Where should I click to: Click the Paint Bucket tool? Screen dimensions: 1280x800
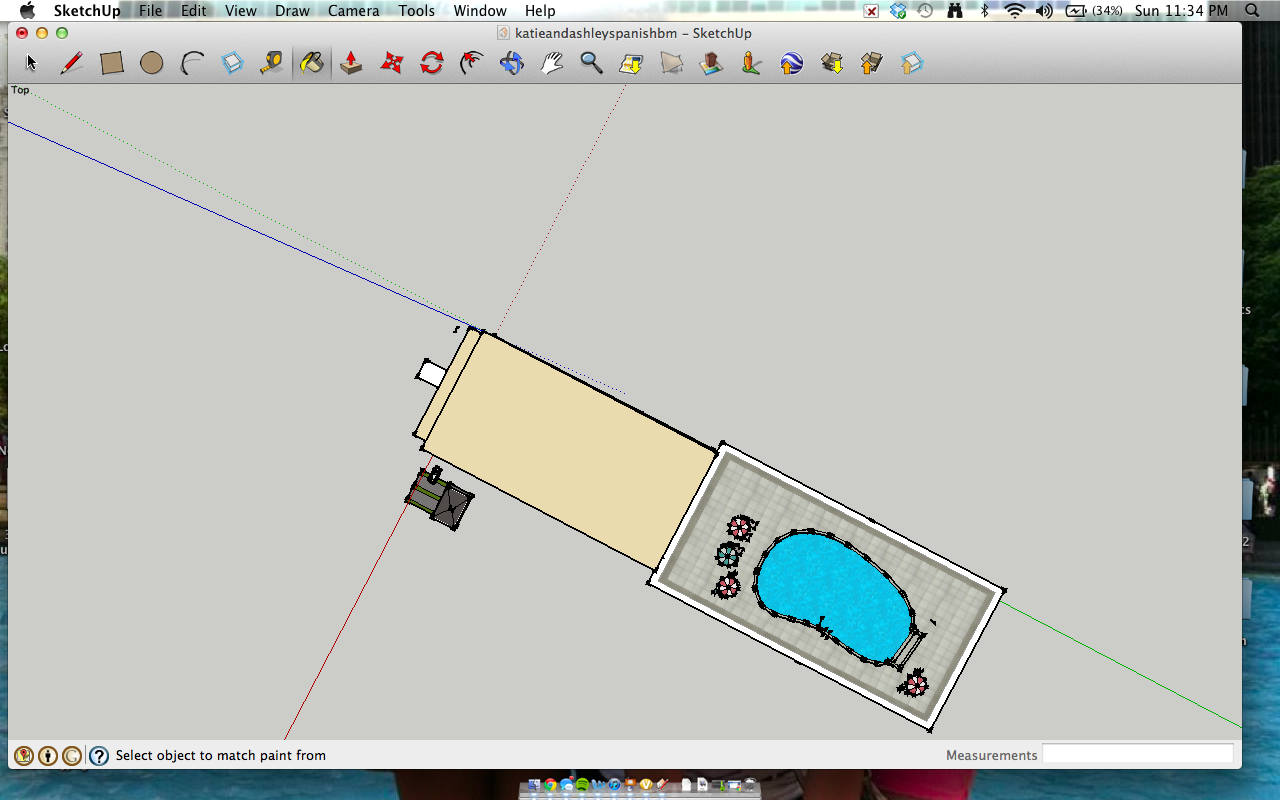pos(312,64)
